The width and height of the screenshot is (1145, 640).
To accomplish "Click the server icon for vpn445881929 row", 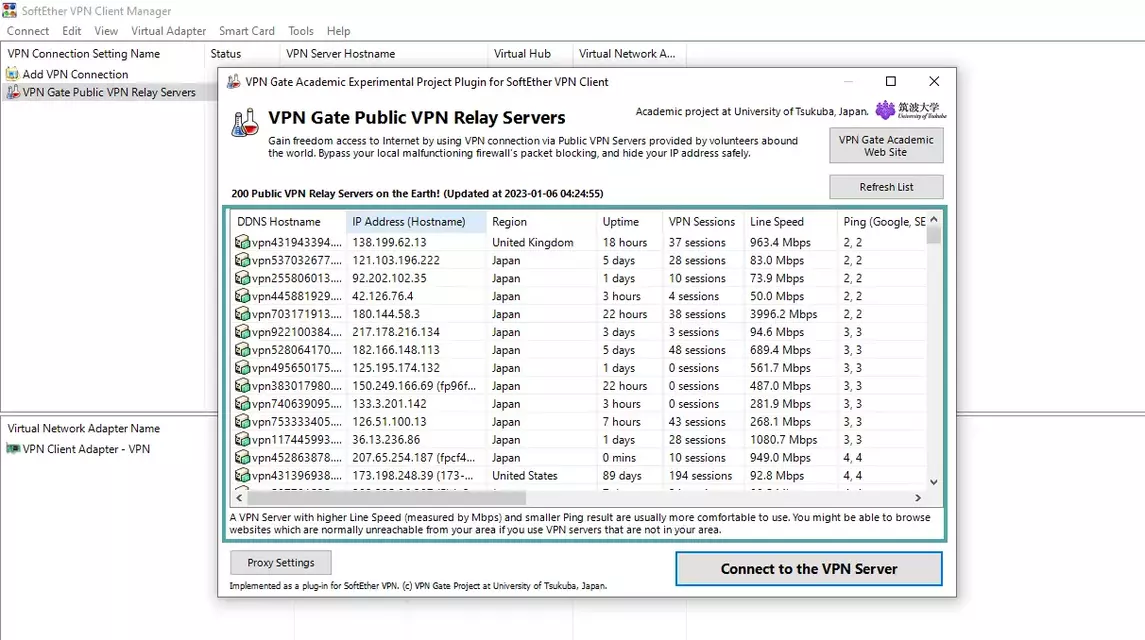I will [x=242, y=296].
